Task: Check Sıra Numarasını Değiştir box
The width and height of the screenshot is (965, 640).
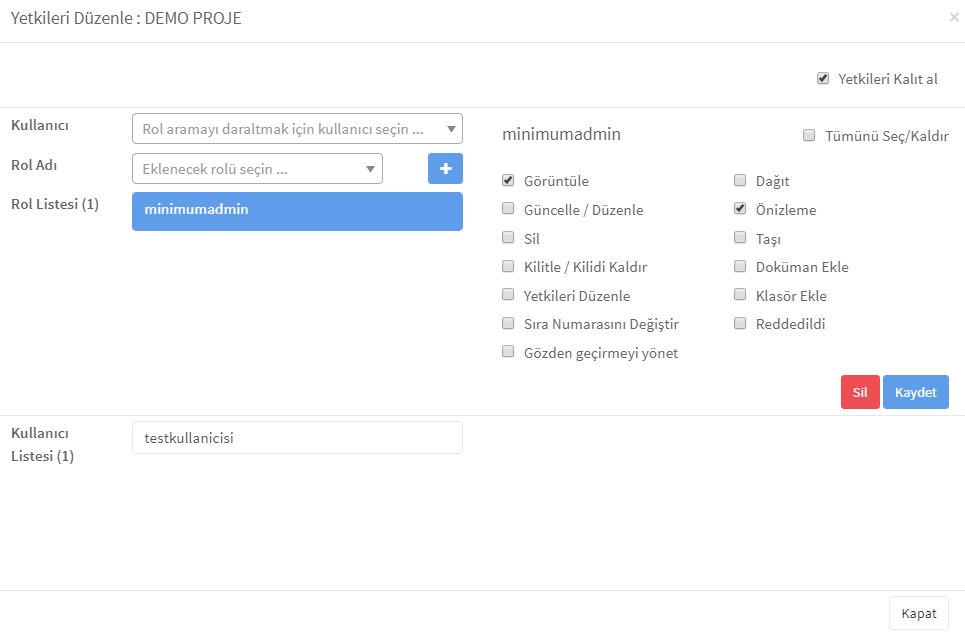Action: pyautogui.click(x=508, y=323)
